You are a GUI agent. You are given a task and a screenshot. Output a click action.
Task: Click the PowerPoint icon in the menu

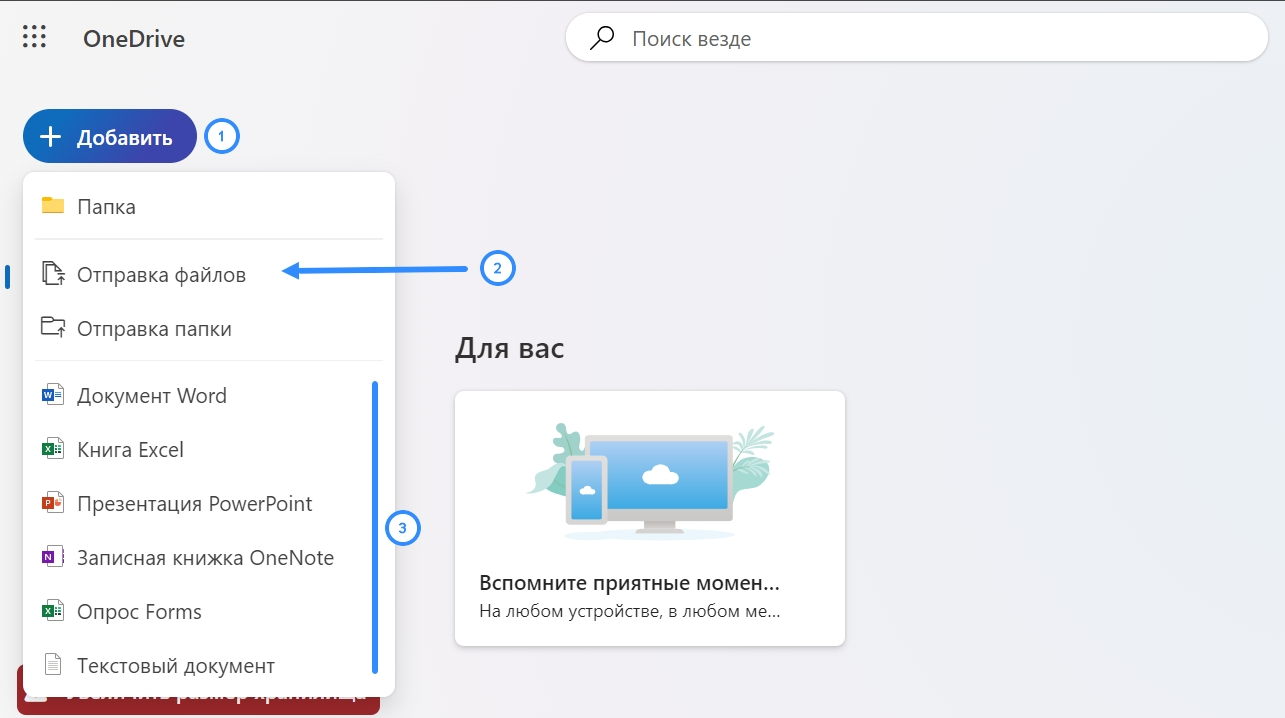(x=53, y=503)
